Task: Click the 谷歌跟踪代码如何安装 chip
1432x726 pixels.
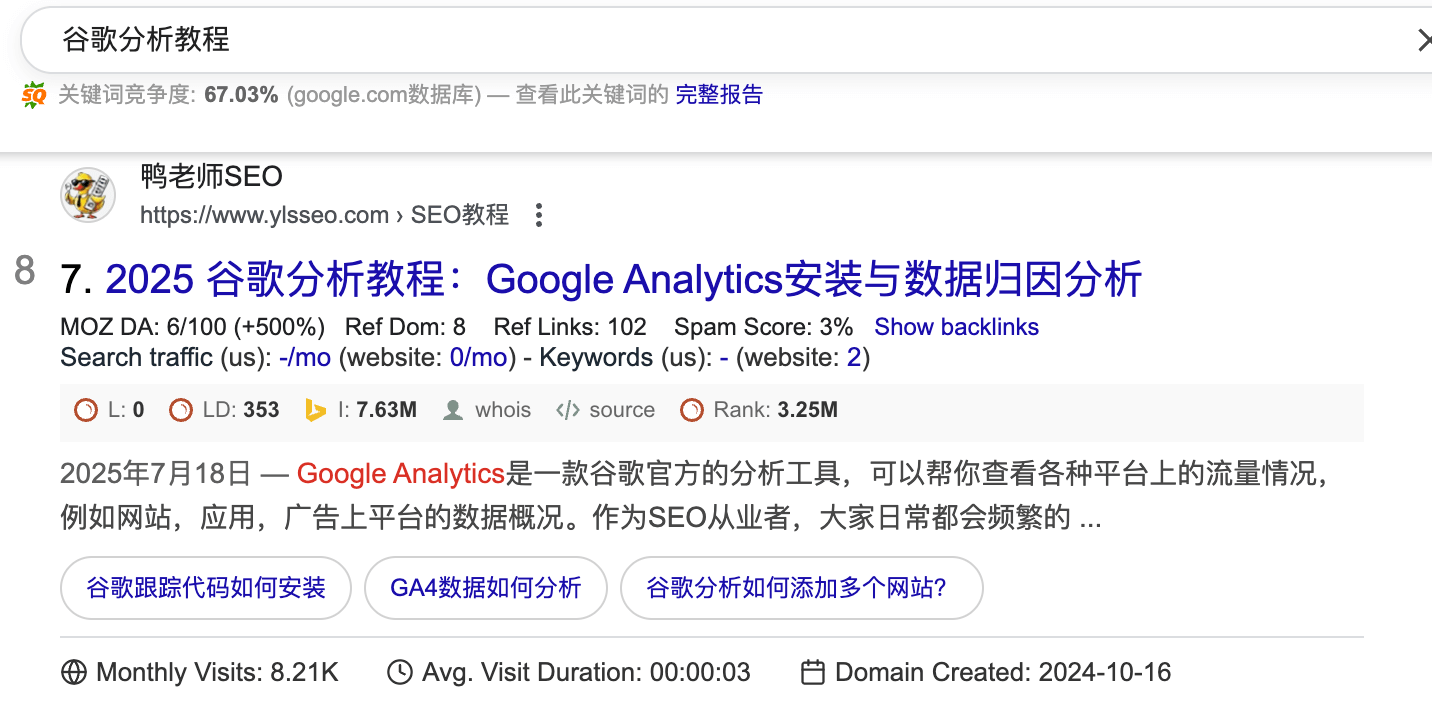Action: [206, 588]
